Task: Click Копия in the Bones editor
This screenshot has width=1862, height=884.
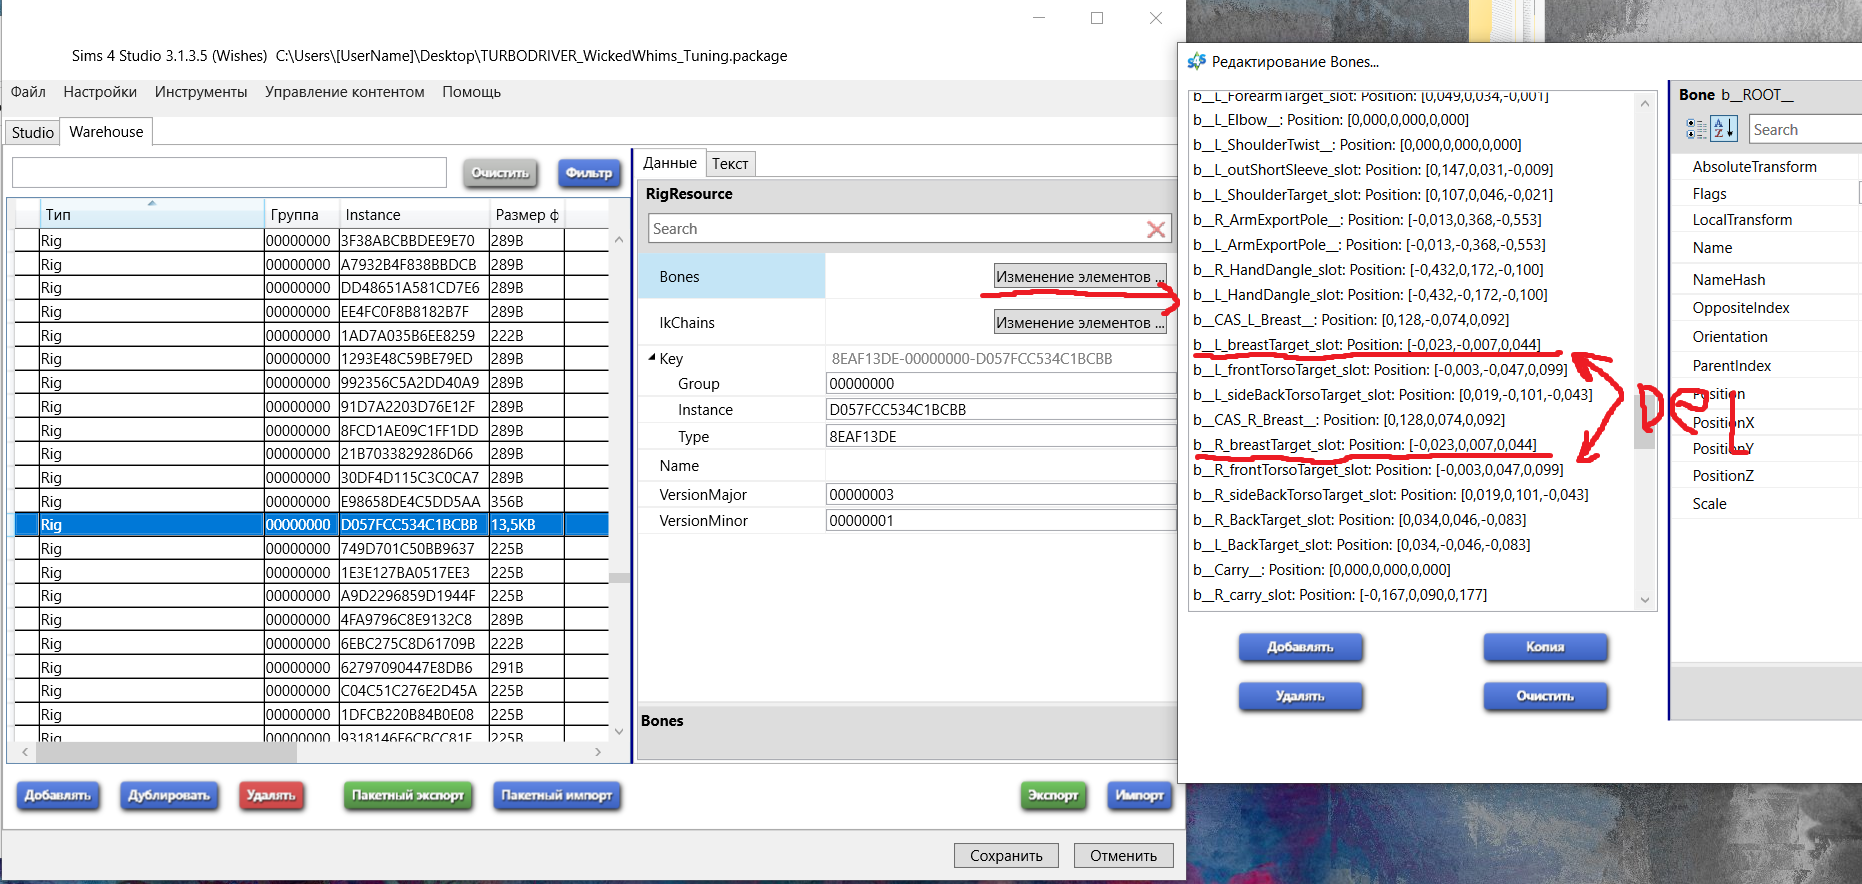Action: 1545,647
